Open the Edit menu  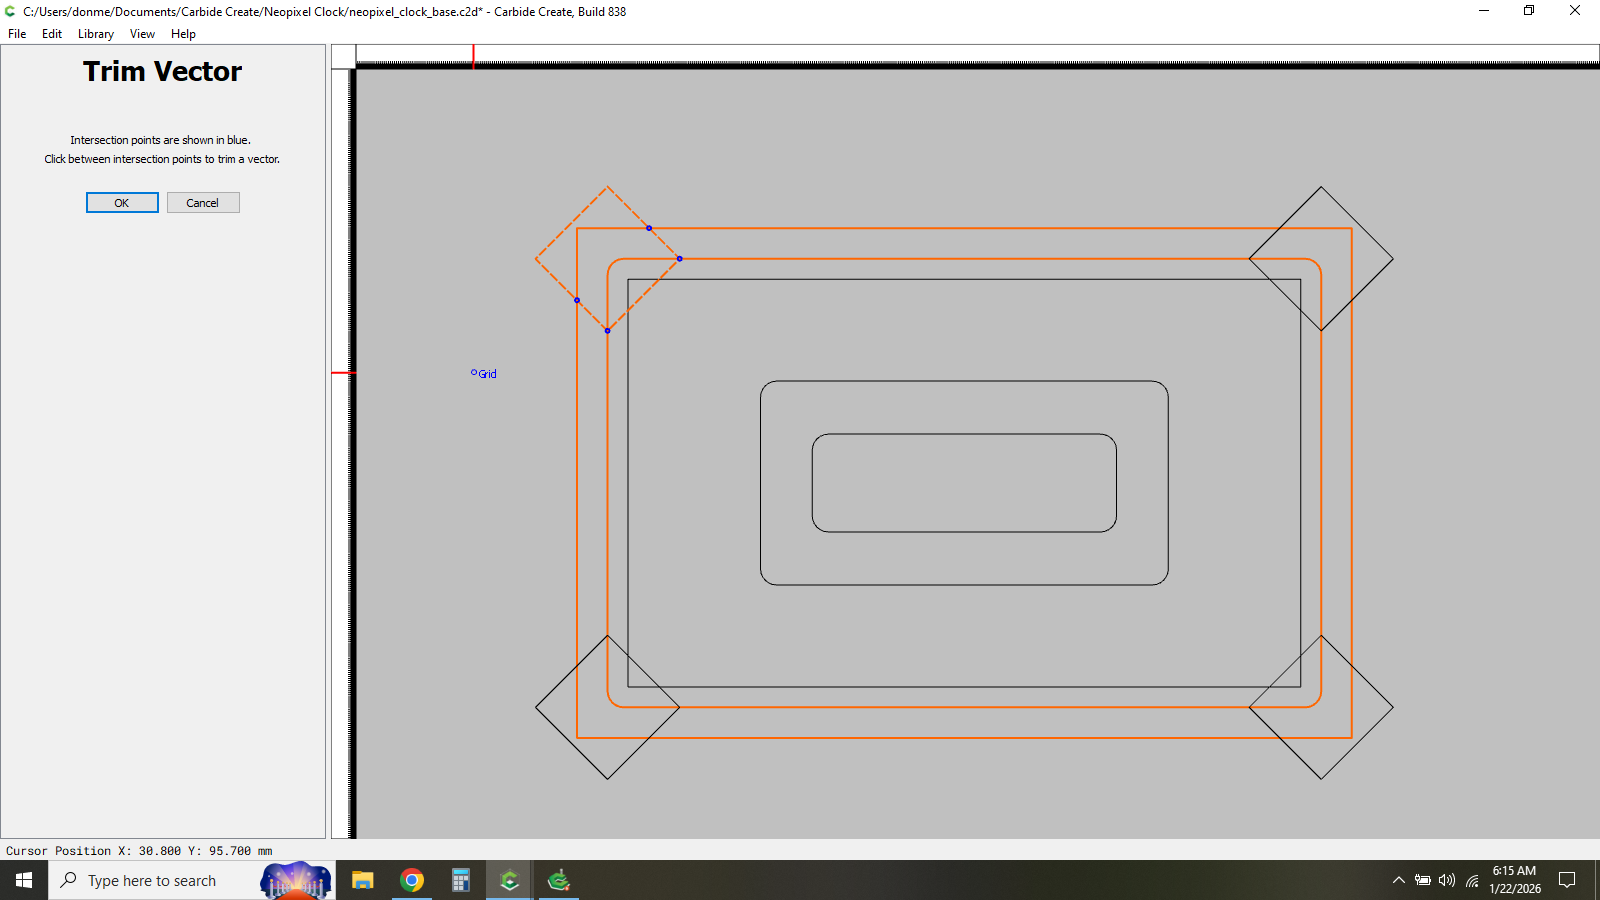click(52, 34)
